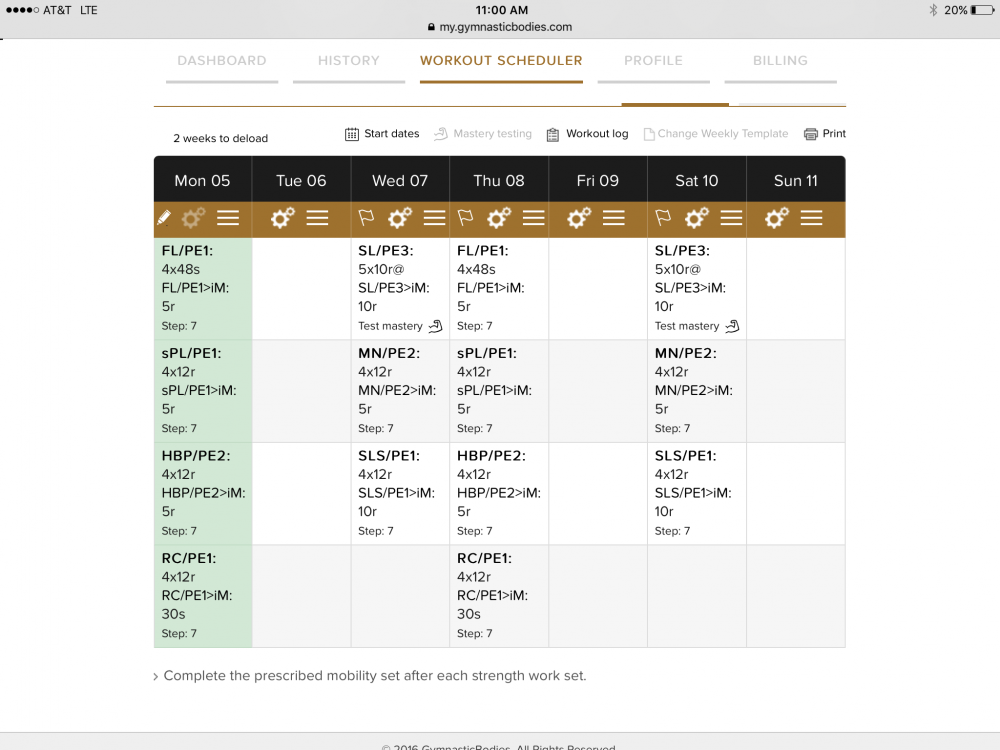Image resolution: width=1000 pixels, height=750 pixels.
Task: Expand the mobility set instruction chevron
Action: pyautogui.click(x=156, y=677)
